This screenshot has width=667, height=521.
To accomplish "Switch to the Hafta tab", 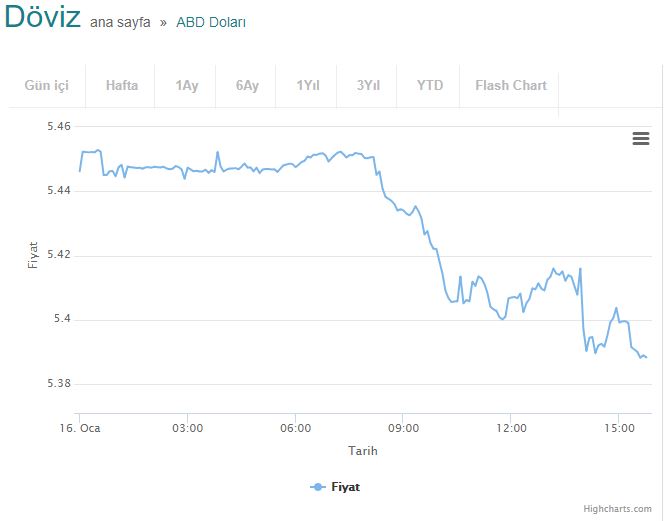I will tap(122, 86).
